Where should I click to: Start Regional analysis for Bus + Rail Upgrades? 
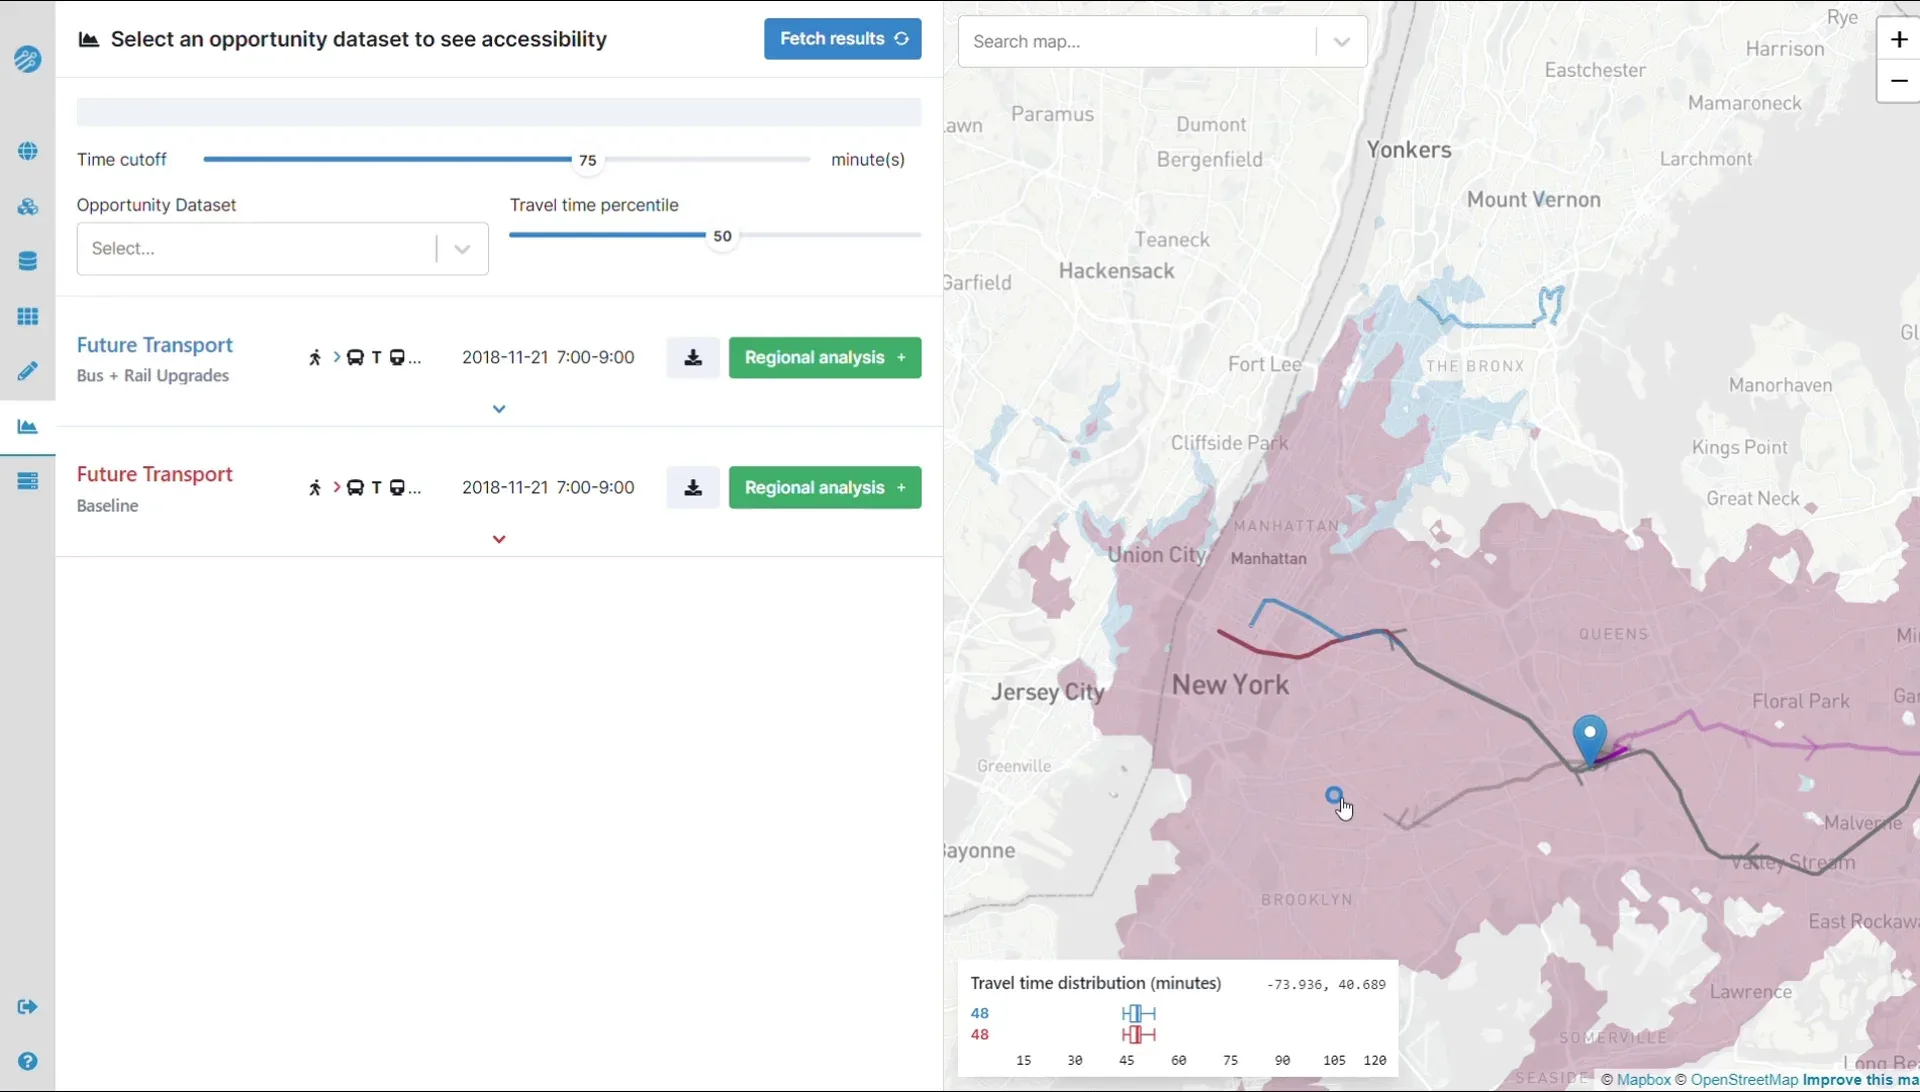pyautogui.click(x=824, y=358)
